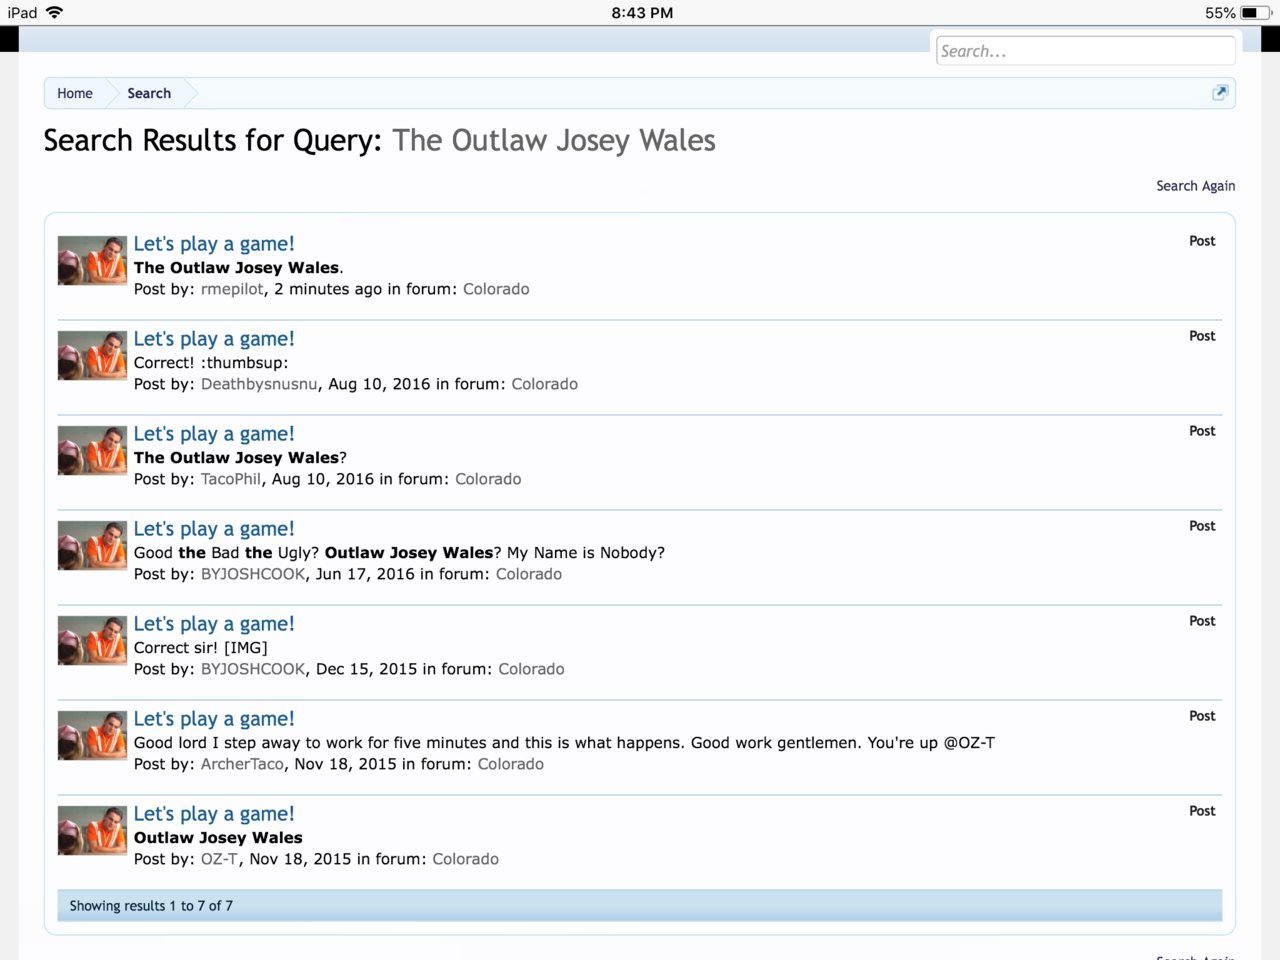Open 'Let's play a game!' title posted Dec 15, 2015
Screen dimensions: 1280x960
(x=214, y=624)
